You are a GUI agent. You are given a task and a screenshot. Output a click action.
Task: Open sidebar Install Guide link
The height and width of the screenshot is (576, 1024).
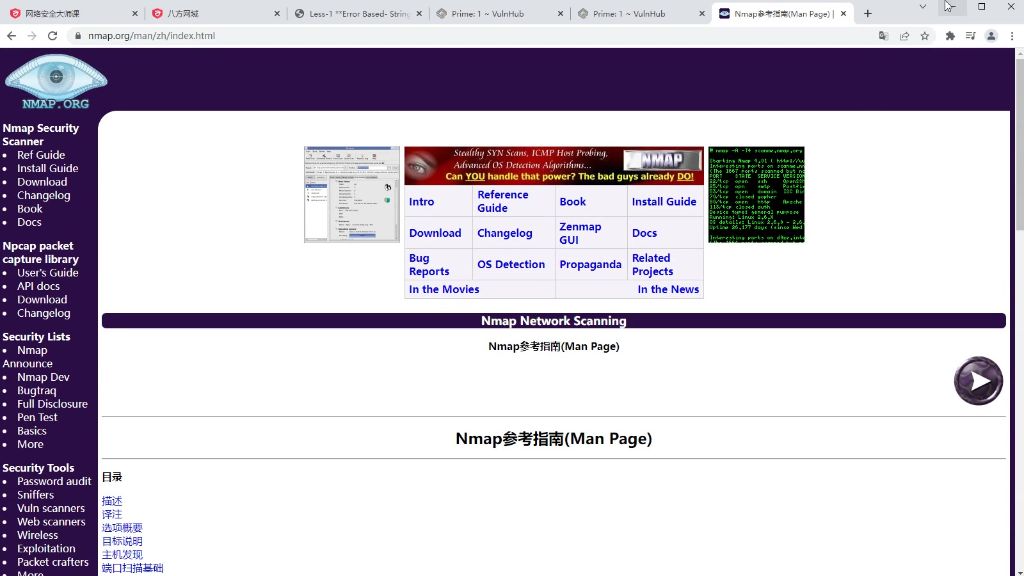(x=48, y=168)
